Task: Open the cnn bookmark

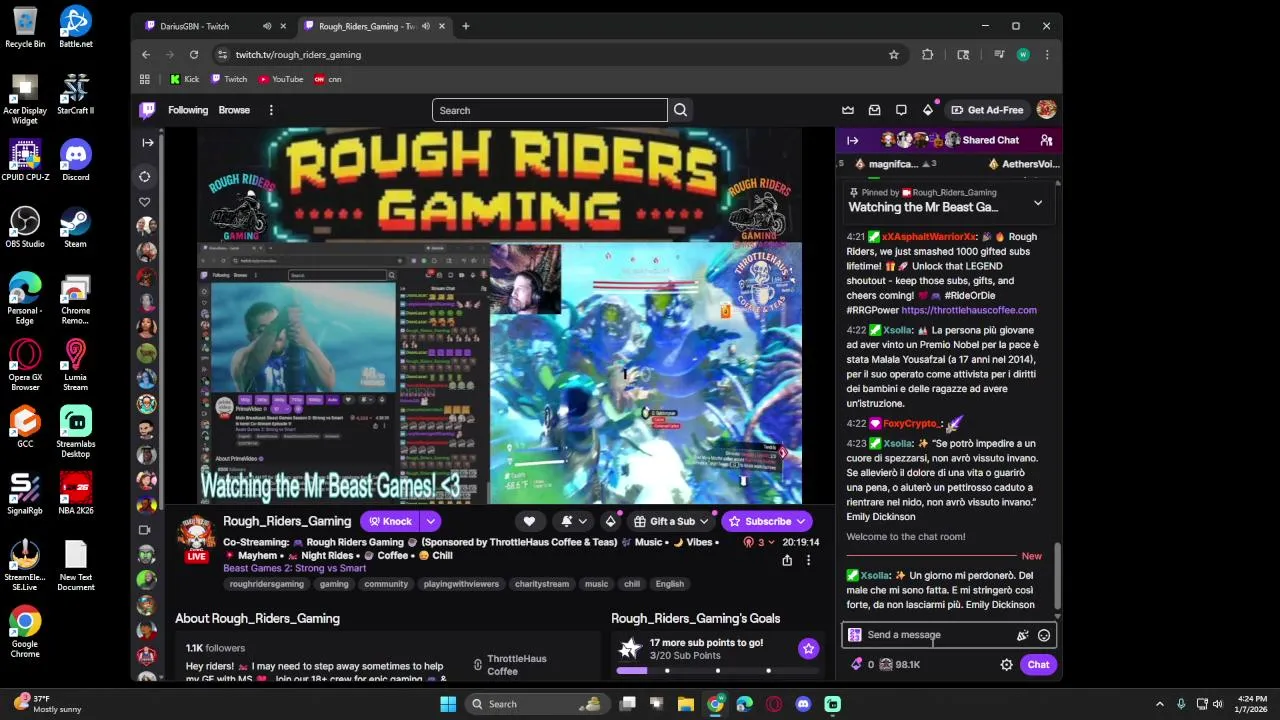Action: click(x=328, y=79)
